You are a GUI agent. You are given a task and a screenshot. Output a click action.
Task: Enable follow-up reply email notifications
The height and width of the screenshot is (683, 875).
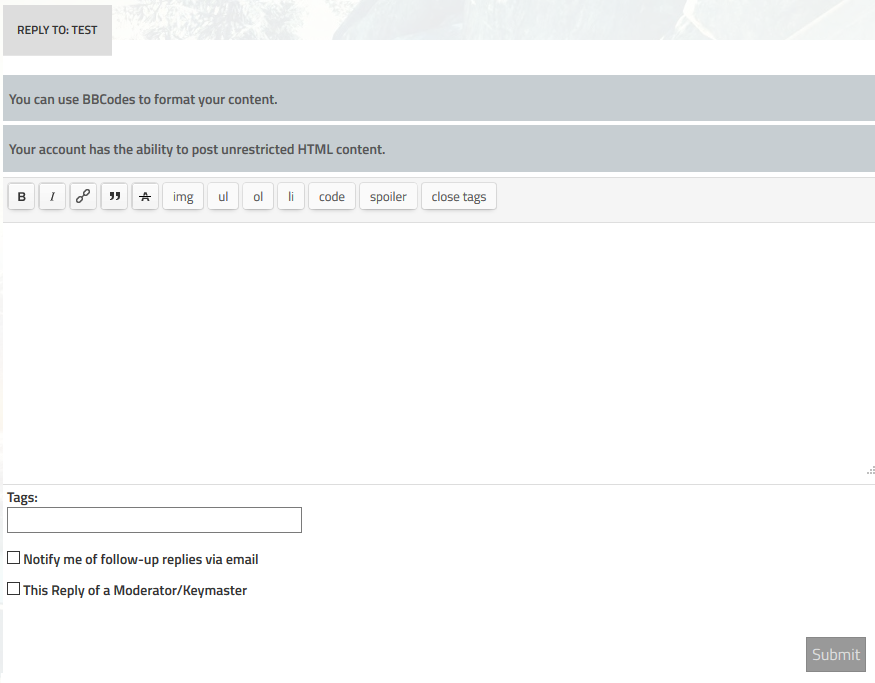point(14,558)
